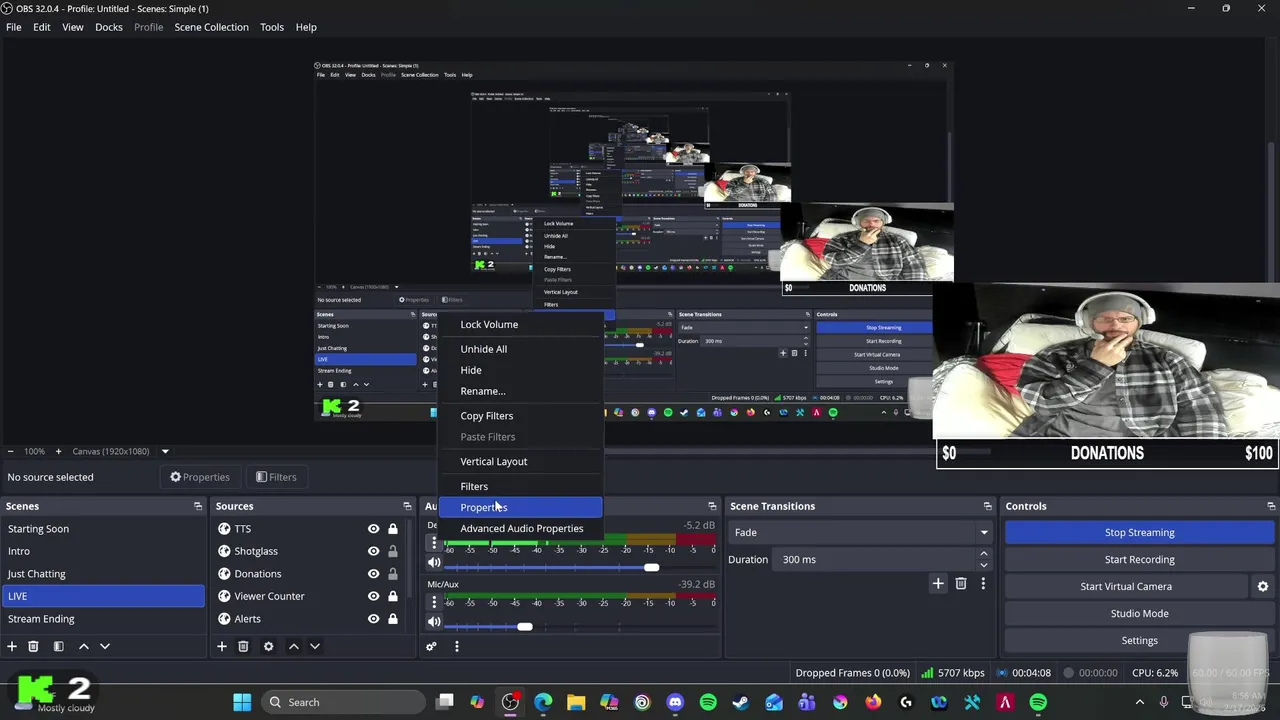Float the Scenes dock with its pop-out icon

(197, 506)
